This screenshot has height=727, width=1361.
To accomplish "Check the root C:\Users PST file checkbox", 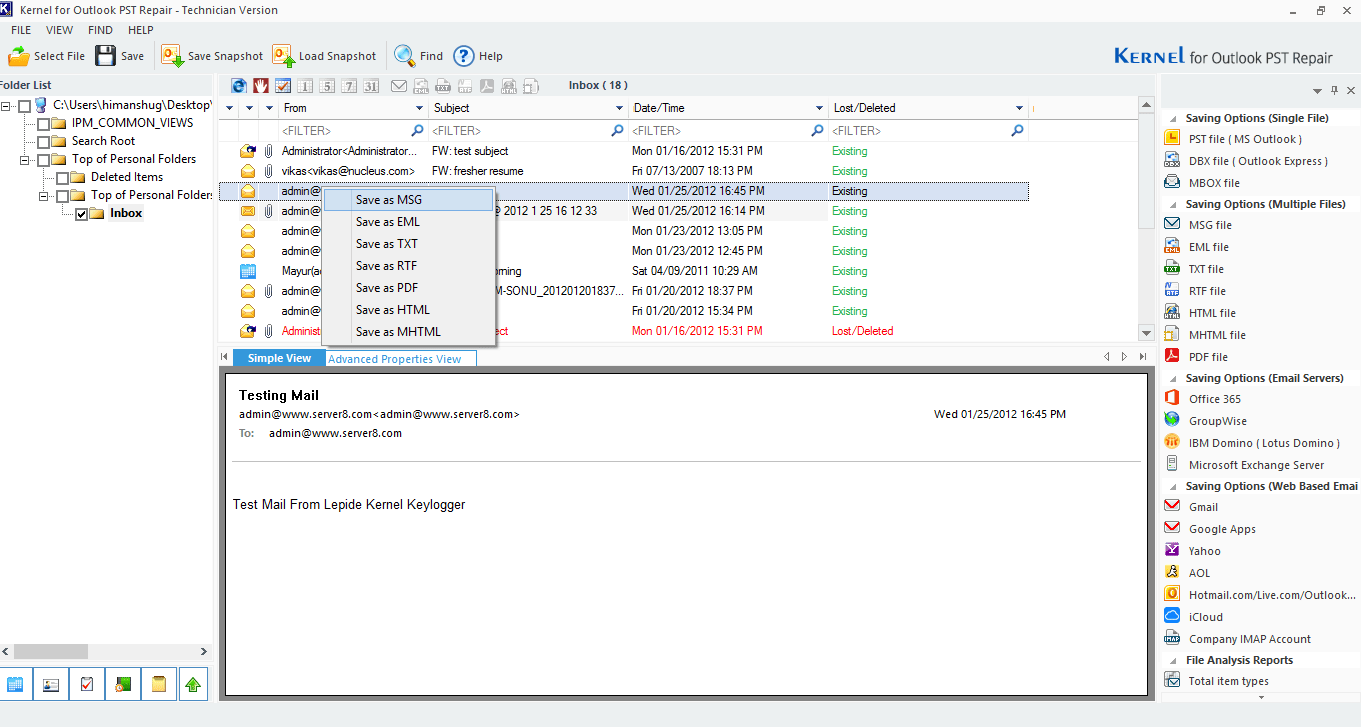I will (25, 105).
